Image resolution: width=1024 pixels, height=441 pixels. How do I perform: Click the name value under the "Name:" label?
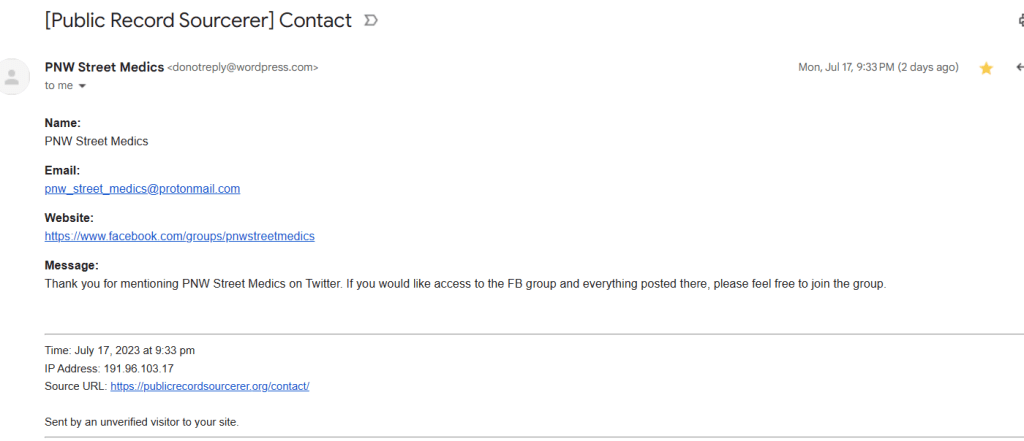coord(96,141)
